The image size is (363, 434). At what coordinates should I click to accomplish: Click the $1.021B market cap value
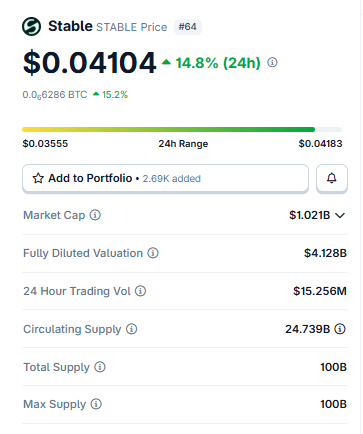click(x=309, y=215)
